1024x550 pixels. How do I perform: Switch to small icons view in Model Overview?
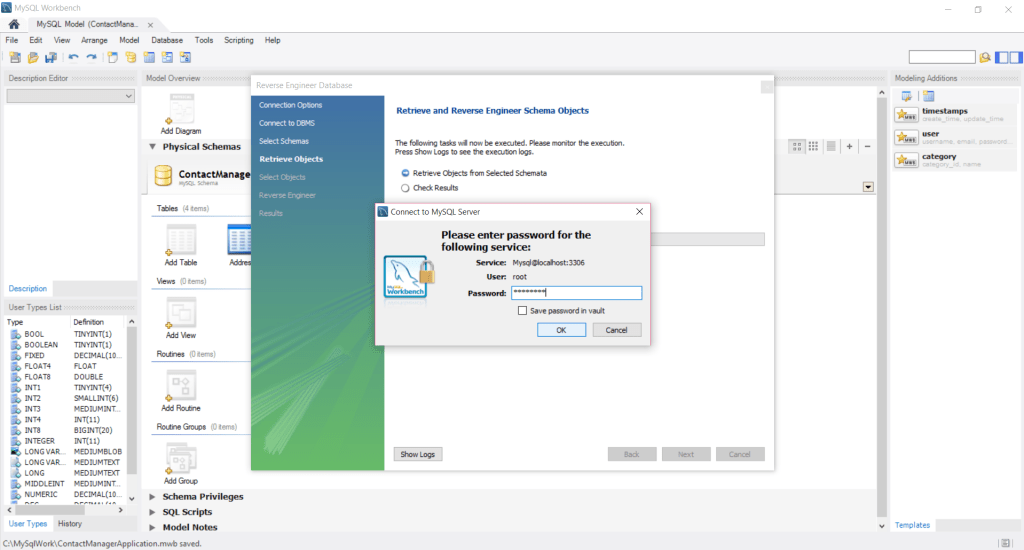tap(813, 146)
